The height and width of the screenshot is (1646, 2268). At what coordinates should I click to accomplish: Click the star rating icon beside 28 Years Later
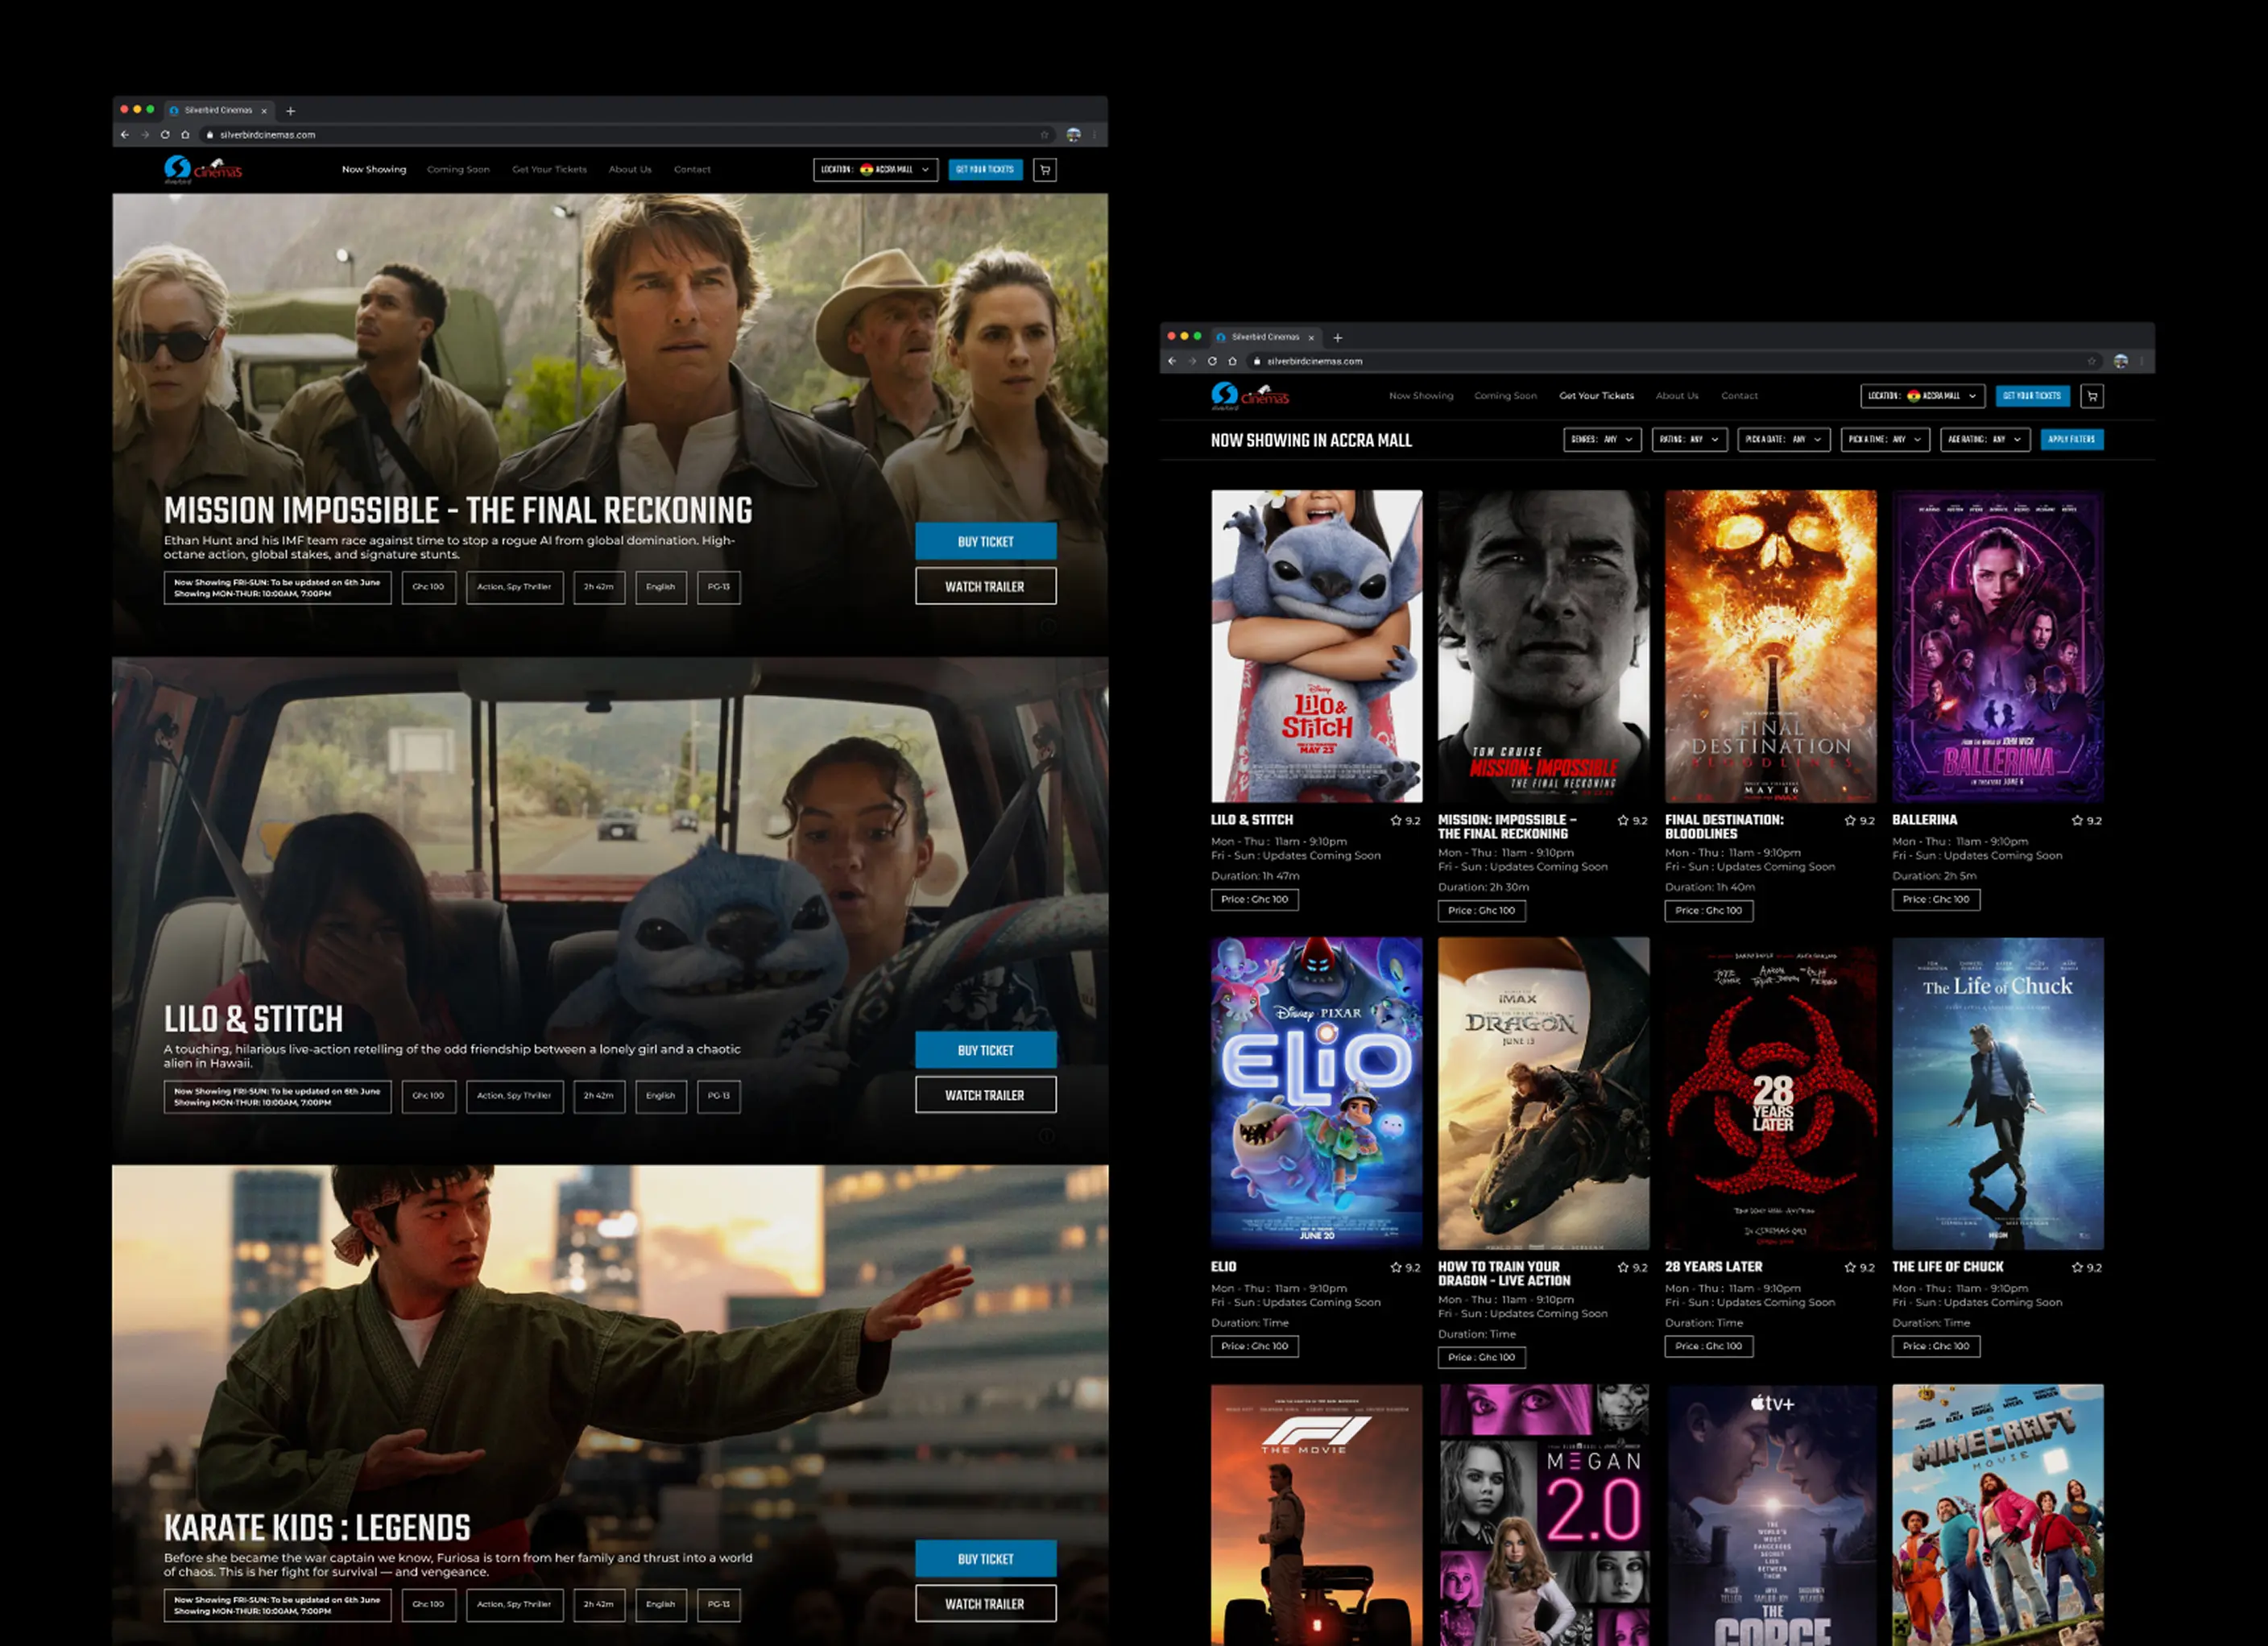point(1850,1268)
